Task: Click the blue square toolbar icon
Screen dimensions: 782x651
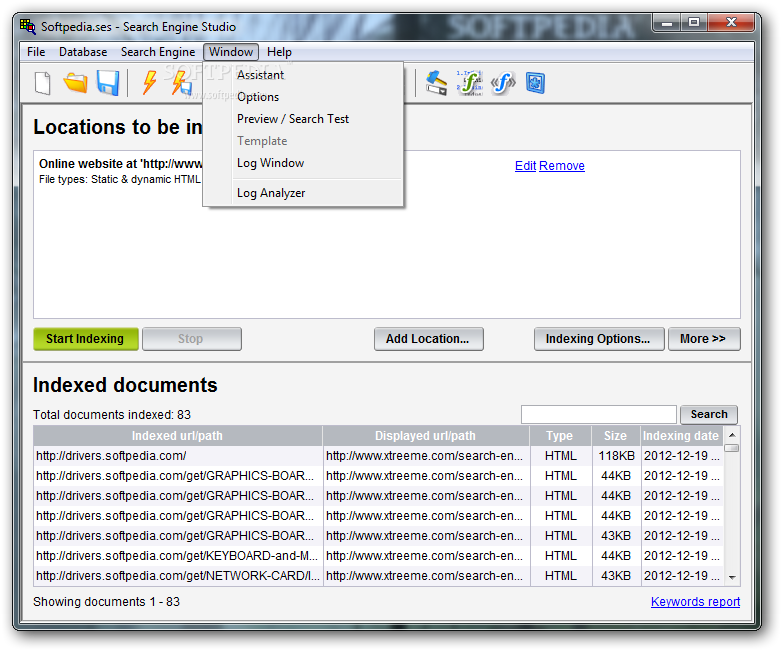Action: point(535,83)
